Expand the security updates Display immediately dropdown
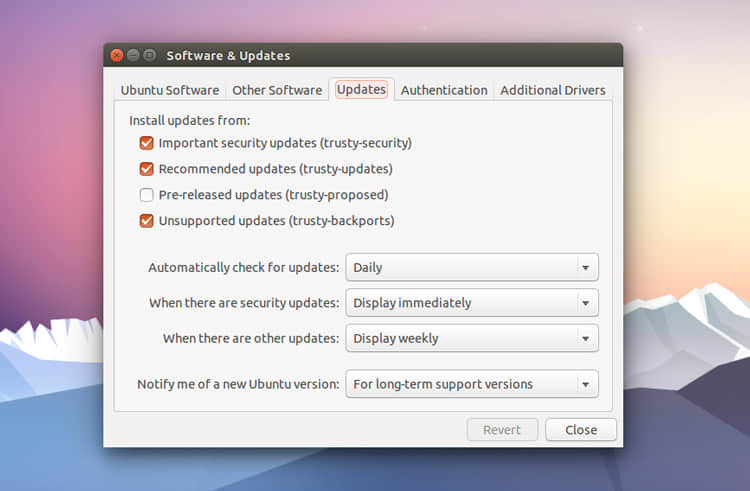This screenshot has height=491, width=750. (x=471, y=302)
